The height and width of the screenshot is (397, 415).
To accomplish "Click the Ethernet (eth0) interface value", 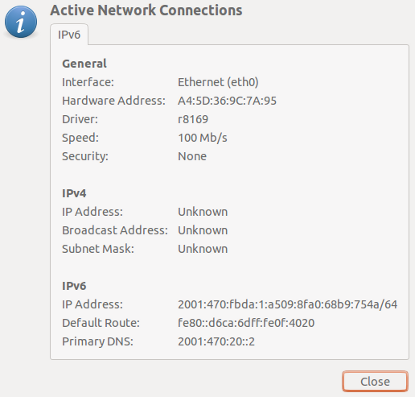I will (218, 82).
